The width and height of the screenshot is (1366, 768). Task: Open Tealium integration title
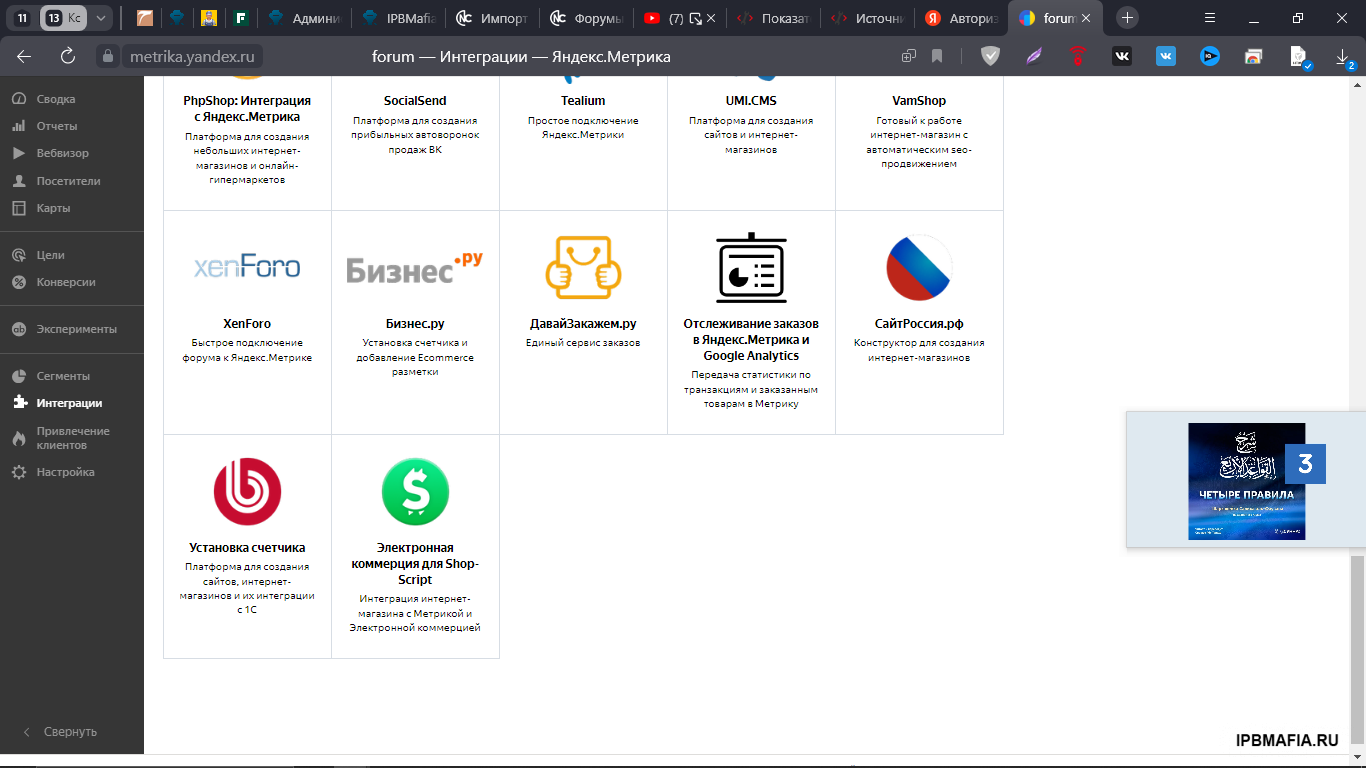coord(583,101)
